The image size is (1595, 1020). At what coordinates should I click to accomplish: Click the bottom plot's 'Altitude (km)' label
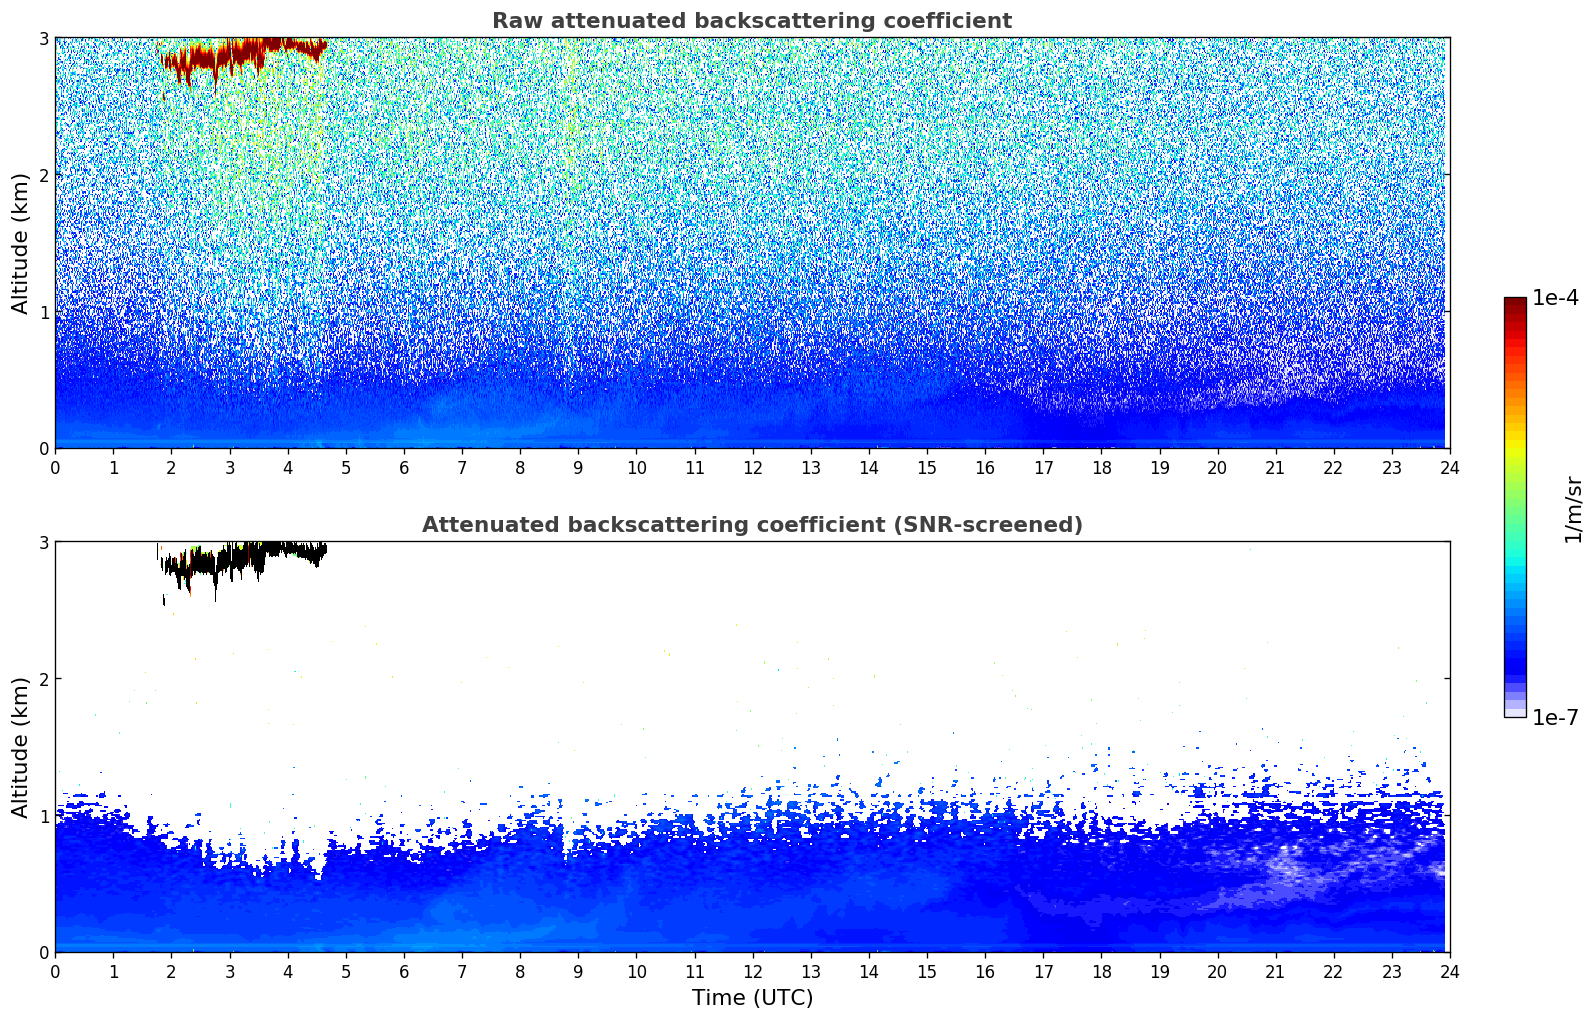[x=20, y=747]
